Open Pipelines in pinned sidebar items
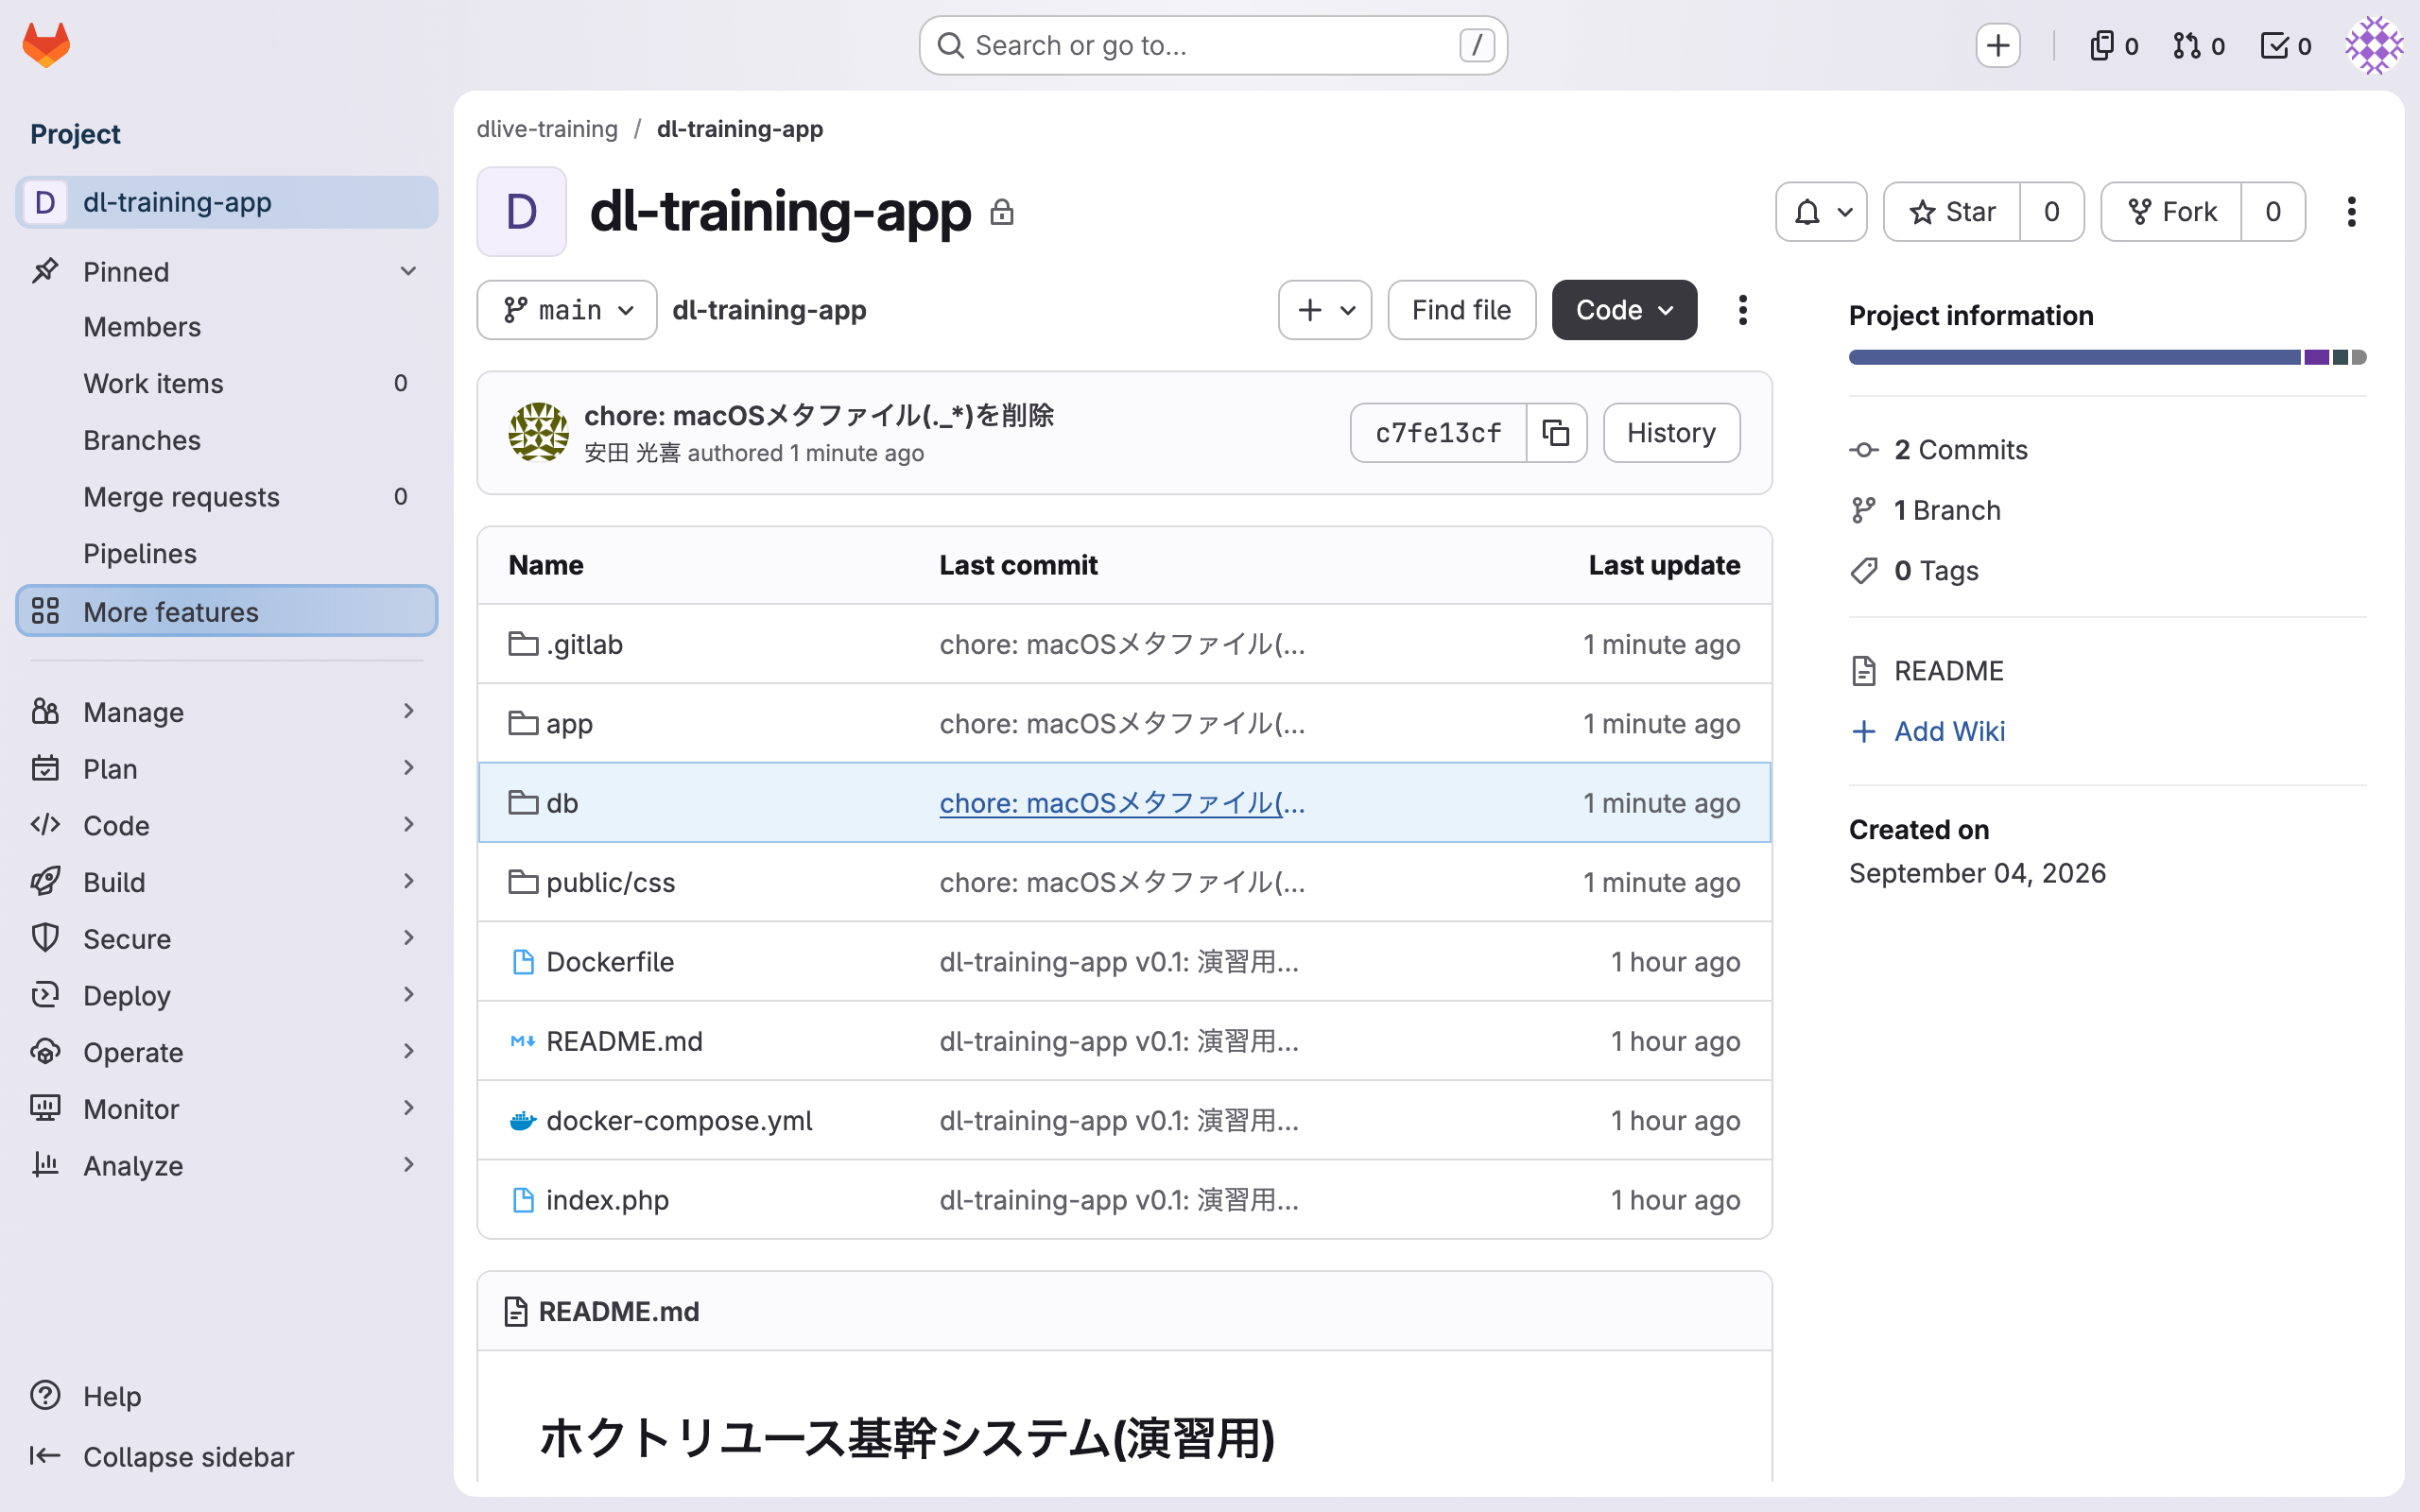The height and width of the screenshot is (1512, 2420). (x=227, y=554)
